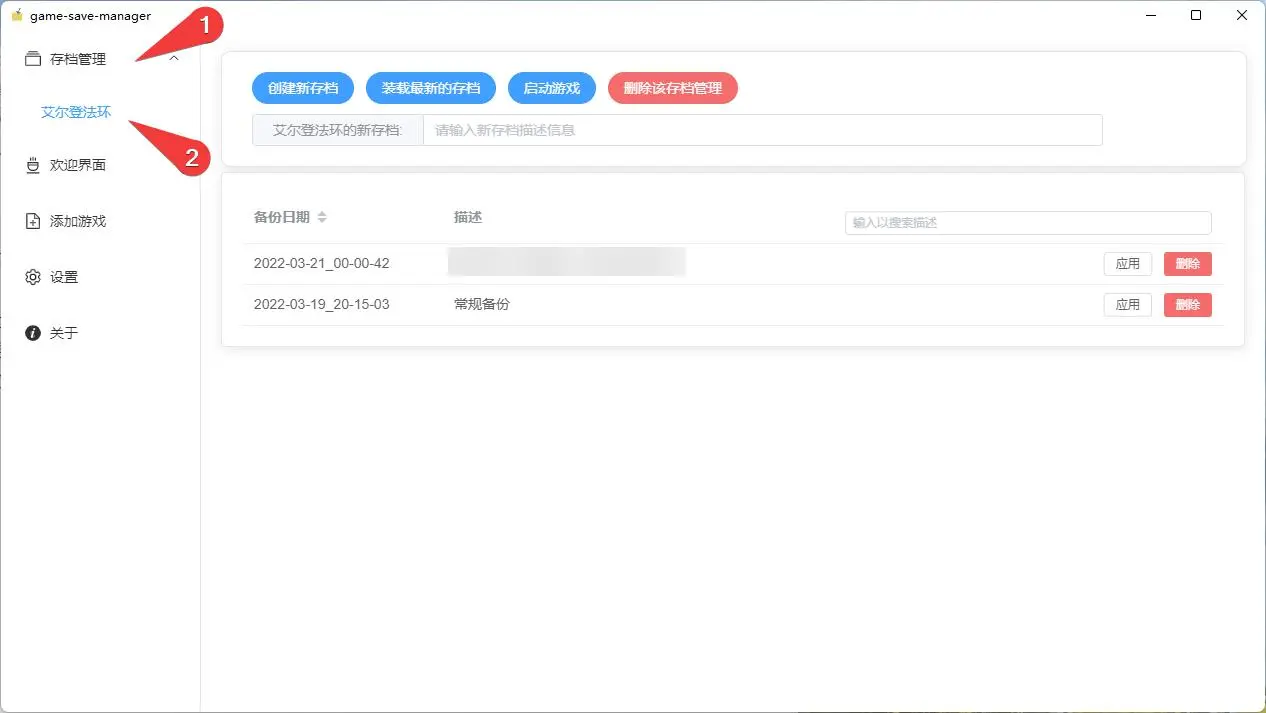Click the info icon for 关于
Screen dimensions: 1266x713
click(33, 333)
